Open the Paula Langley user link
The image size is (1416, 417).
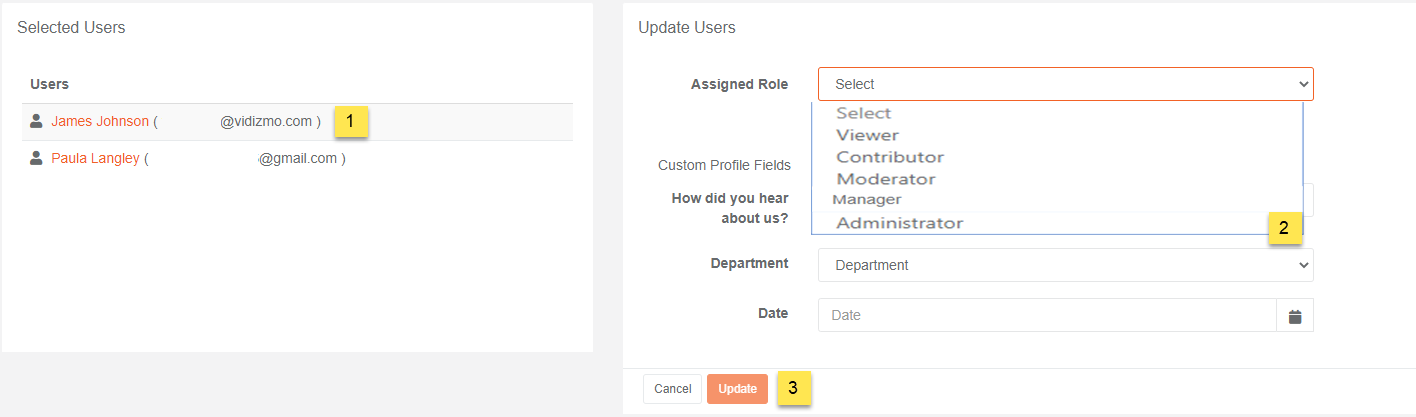(x=95, y=158)
